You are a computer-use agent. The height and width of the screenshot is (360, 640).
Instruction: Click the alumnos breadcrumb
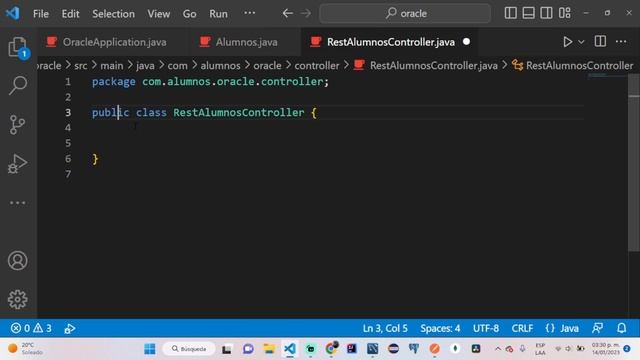pos(220,66)
